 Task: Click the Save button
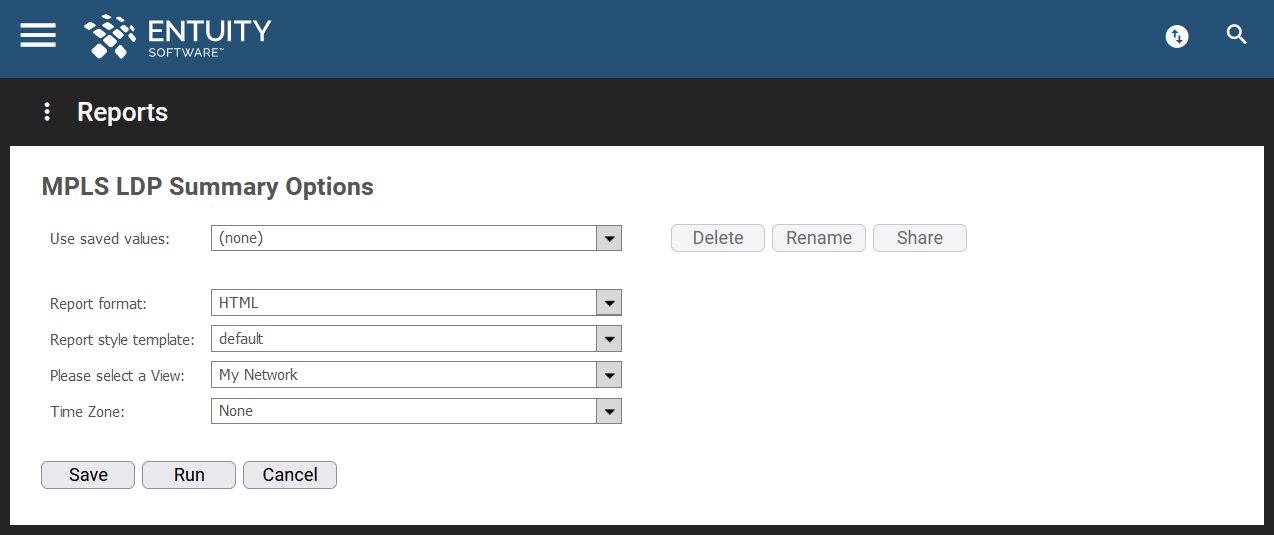(88, 475)
